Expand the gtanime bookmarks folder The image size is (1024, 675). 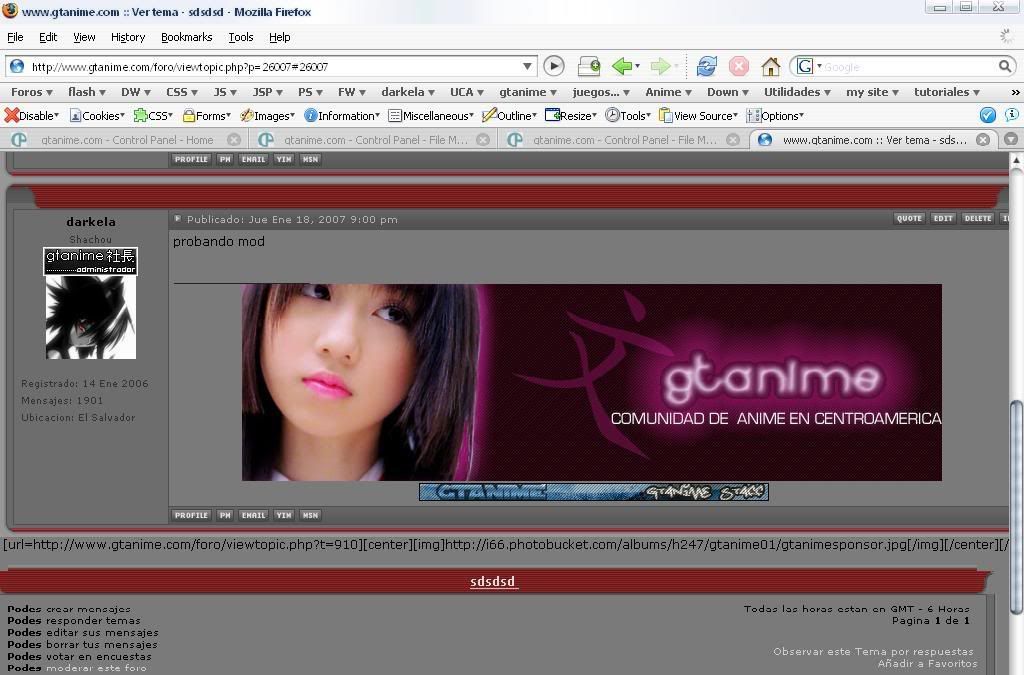[x=528, y=92]
